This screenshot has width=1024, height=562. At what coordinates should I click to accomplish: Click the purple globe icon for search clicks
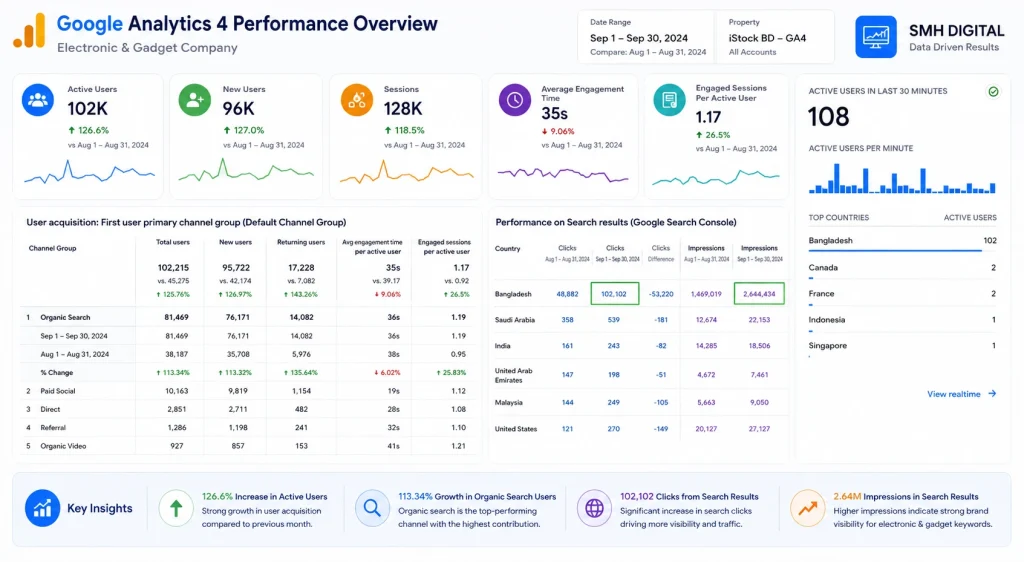click(x=594, y=508)
